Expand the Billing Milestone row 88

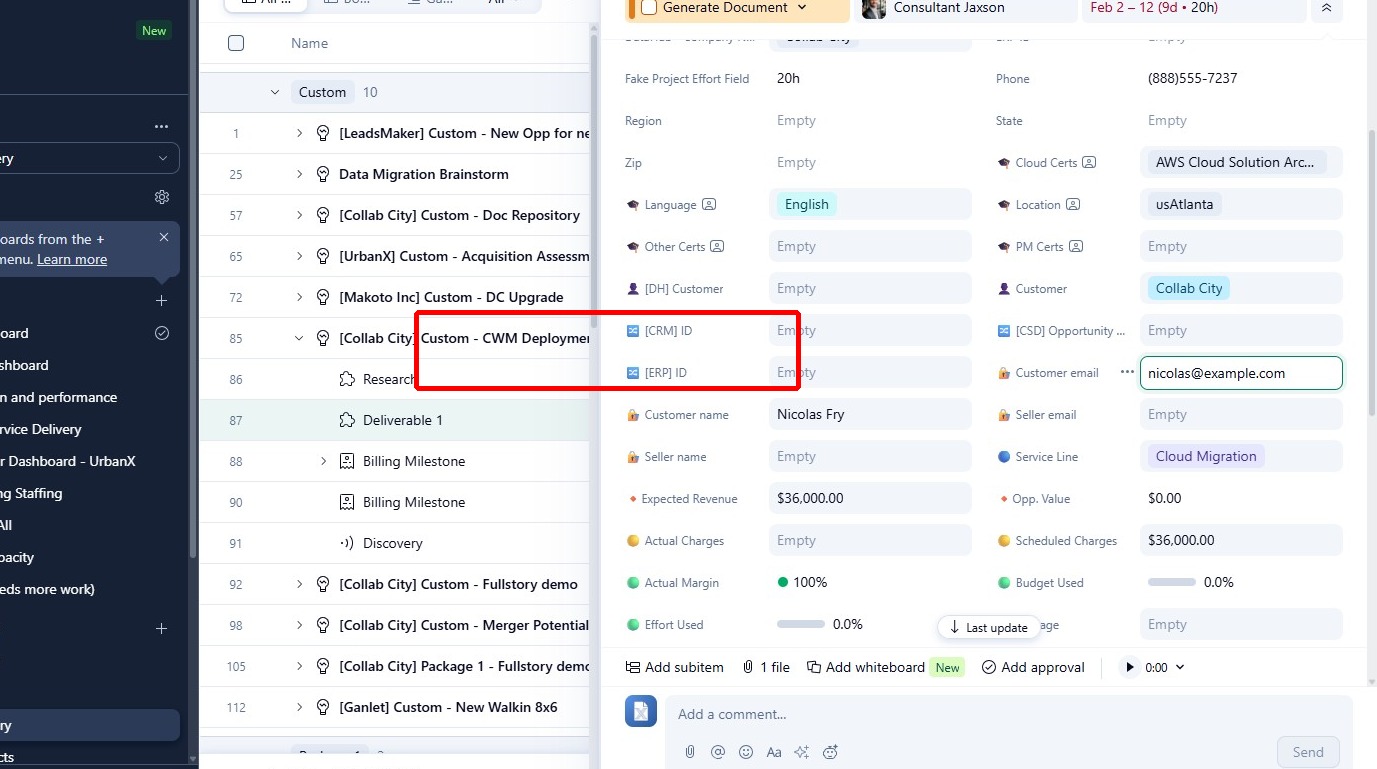point(322,461)
